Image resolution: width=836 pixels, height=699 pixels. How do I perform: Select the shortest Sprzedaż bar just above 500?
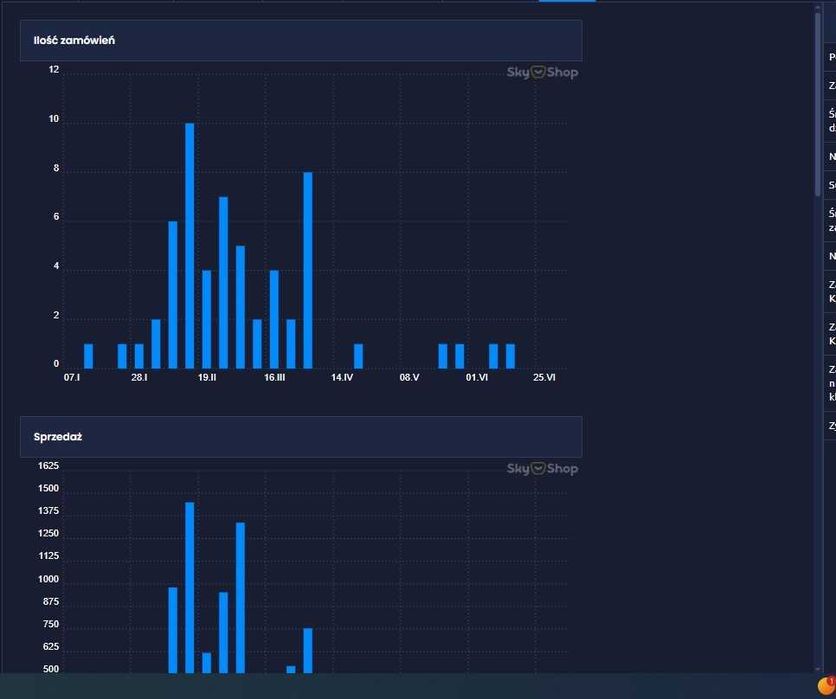[291, 669]
